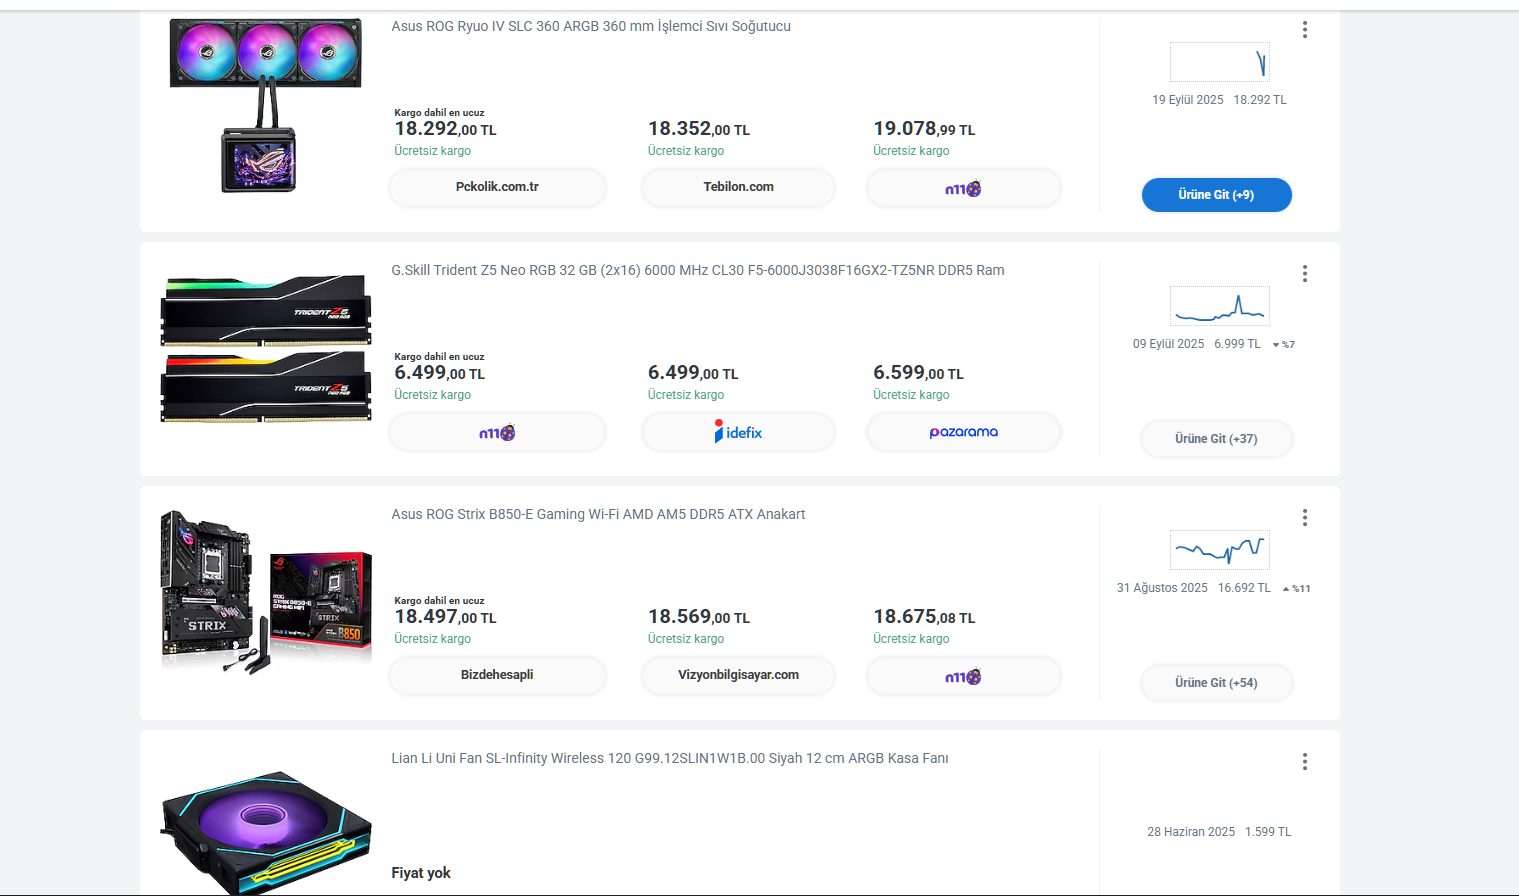Open Bizdehesapli store offer
Image resolution: width=1519 pixels, height=896 pixels.
pos(497,676)
